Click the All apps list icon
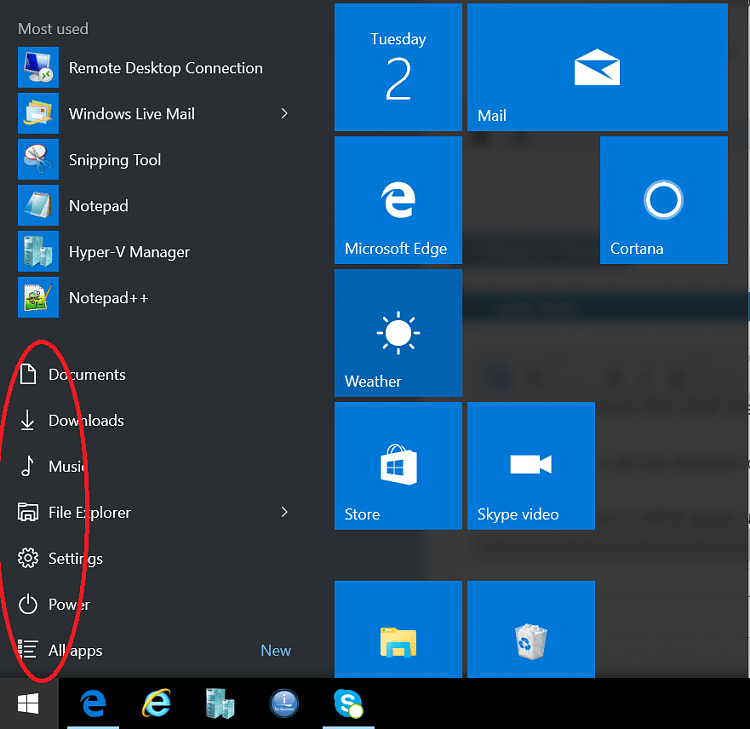Image resolution: width=750 pixels, height=729 pixels. pos(28,650)
